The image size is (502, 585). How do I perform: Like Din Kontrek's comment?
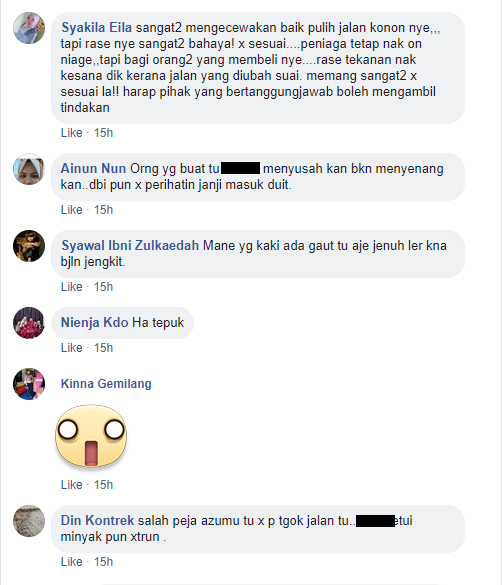point(72,562)
